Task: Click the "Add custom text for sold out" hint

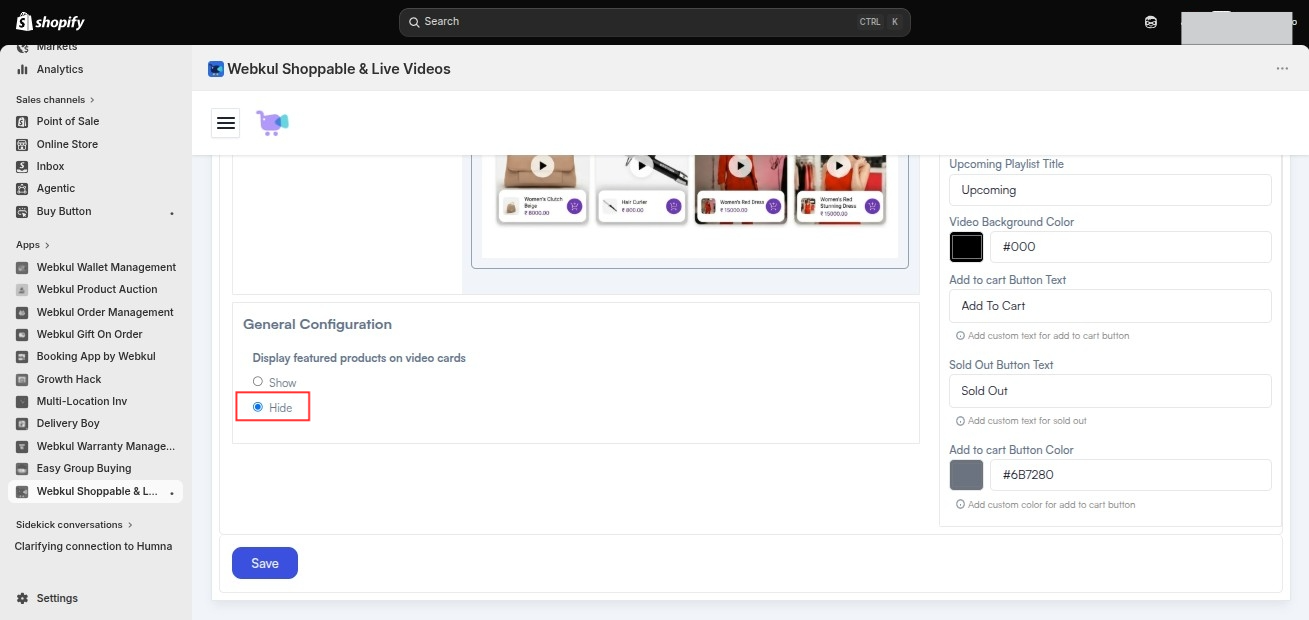Action: coord(1027,421)
